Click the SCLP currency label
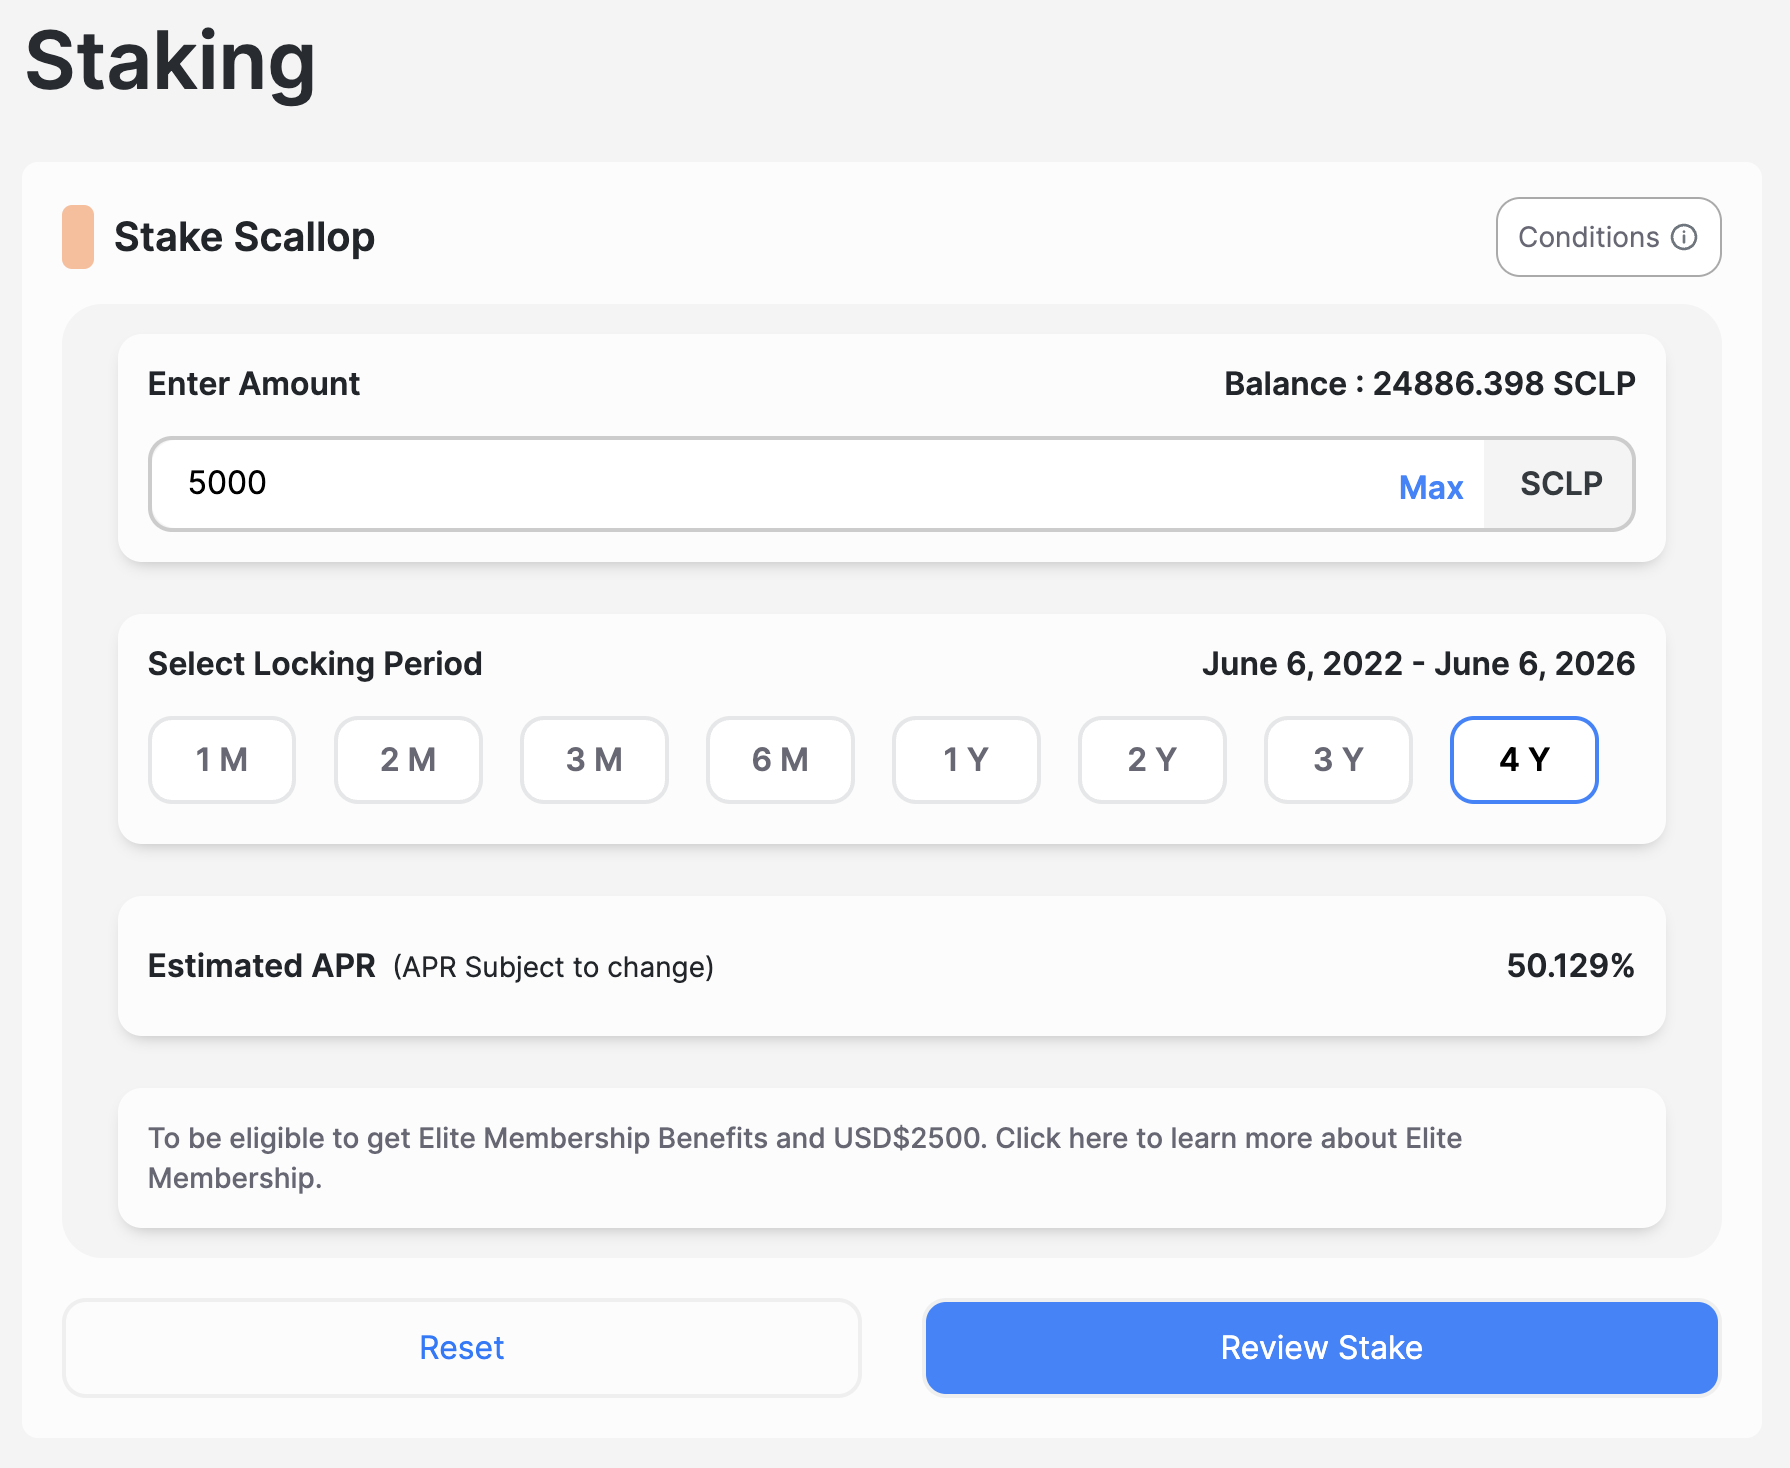Image resolution: width=1790 pixels, height=1468 pixels. [1560, 484]
